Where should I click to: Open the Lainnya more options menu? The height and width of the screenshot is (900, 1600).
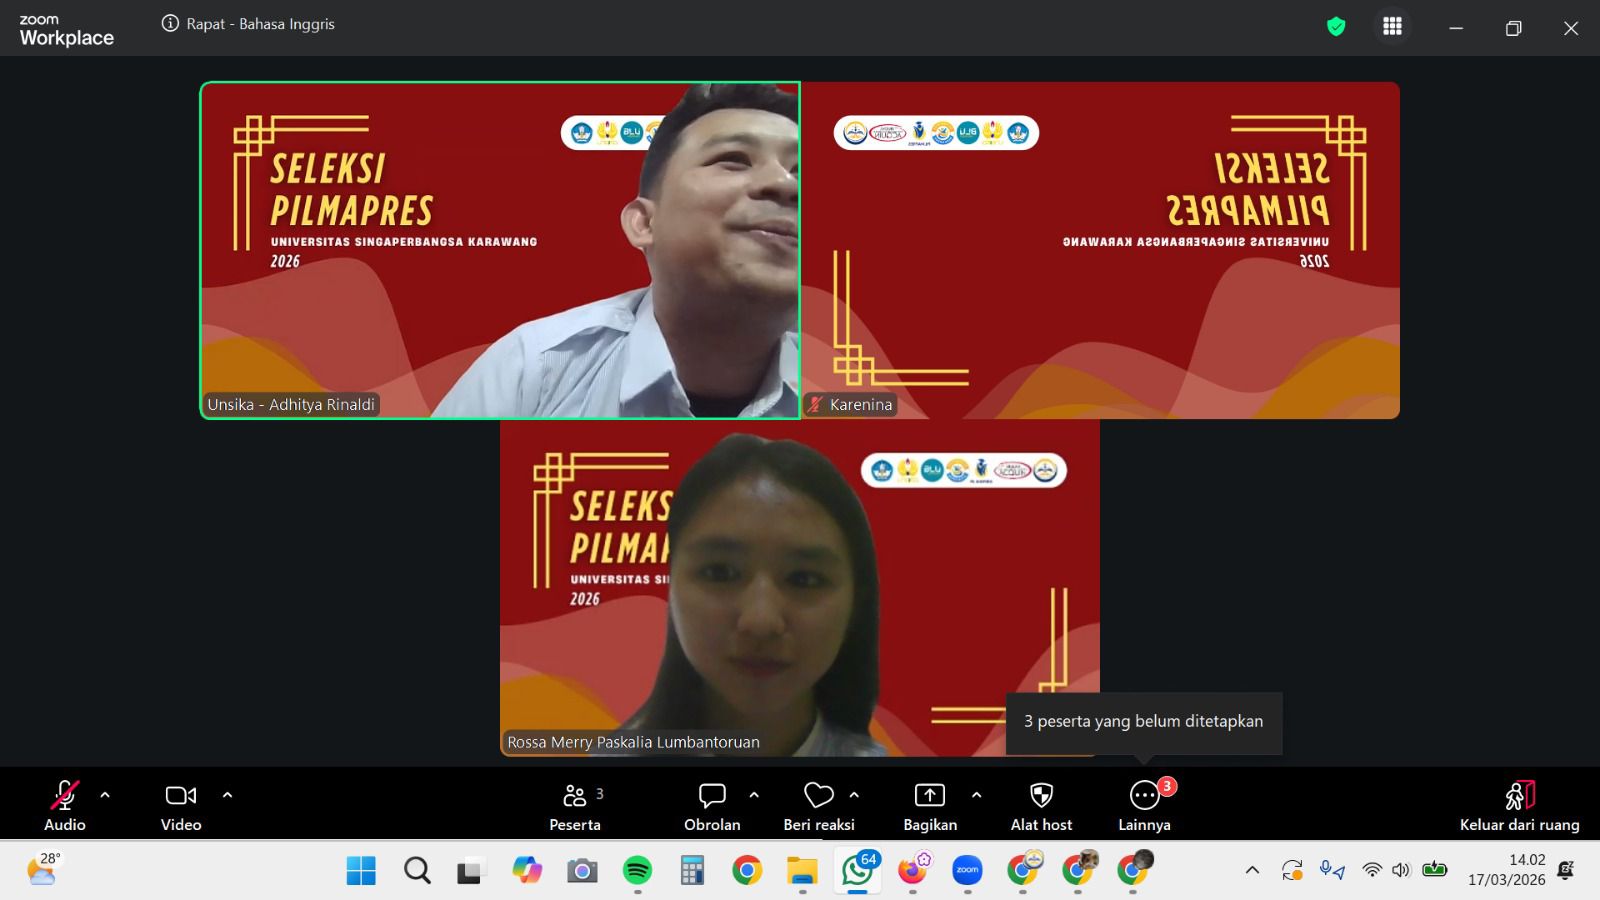click(1144, 796)
